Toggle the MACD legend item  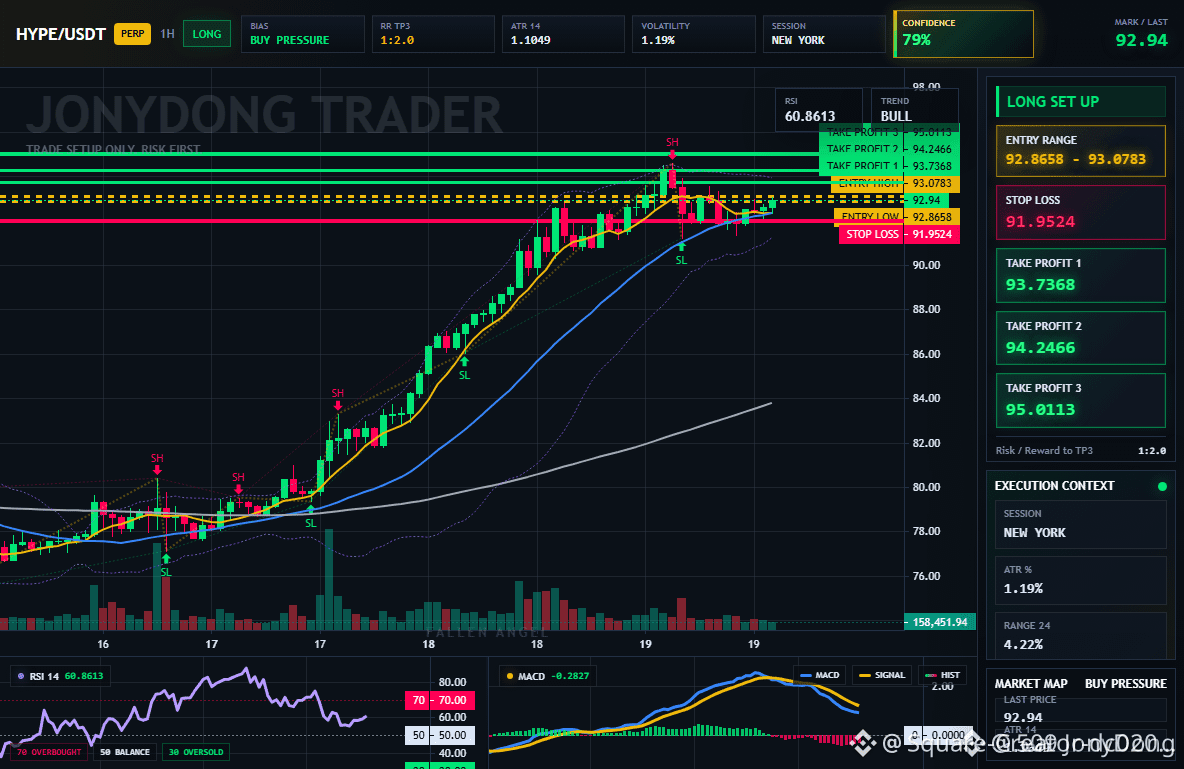pos(819,675)
